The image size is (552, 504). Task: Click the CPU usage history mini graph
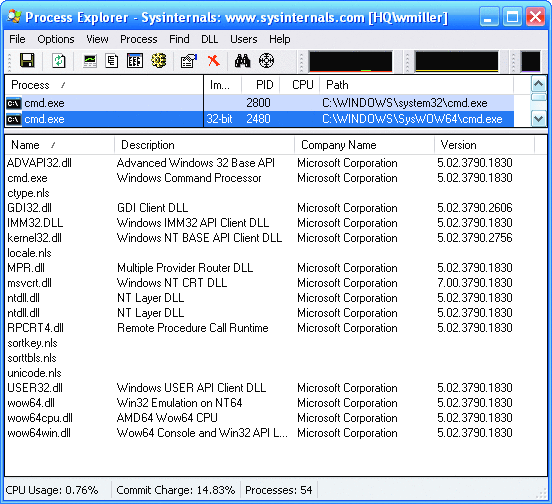(x=350, y=62)
